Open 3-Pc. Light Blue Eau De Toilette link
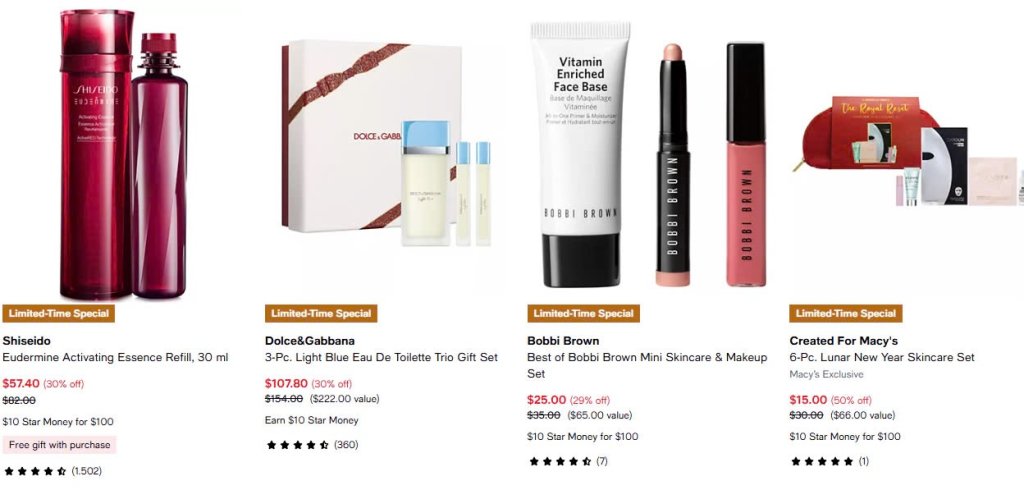 (x=381, y=357)
